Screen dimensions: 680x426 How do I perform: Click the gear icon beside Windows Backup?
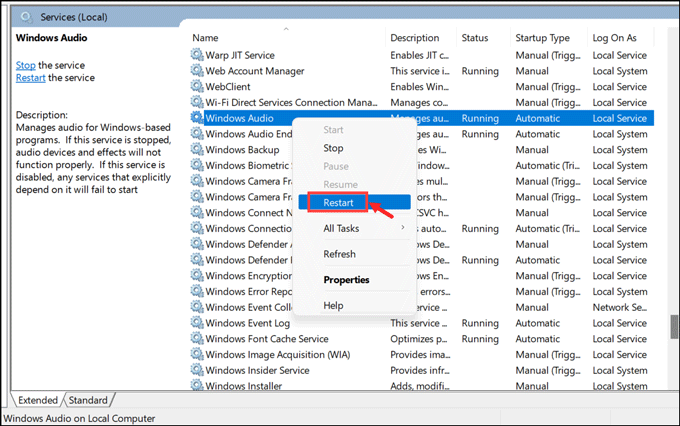197,149
